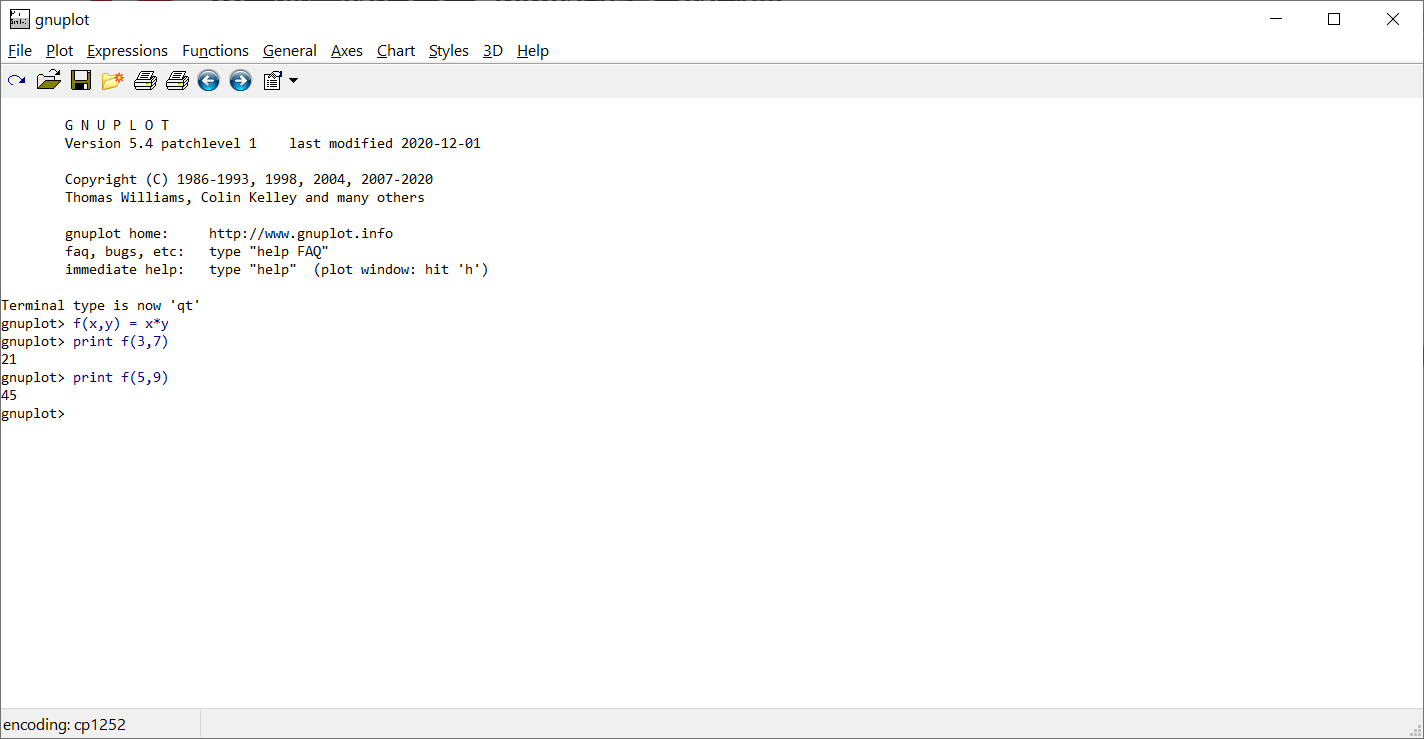The image size is (1424, 739).
Task: Maximize the gnuplot window
Action: (x=1334, y=19)
